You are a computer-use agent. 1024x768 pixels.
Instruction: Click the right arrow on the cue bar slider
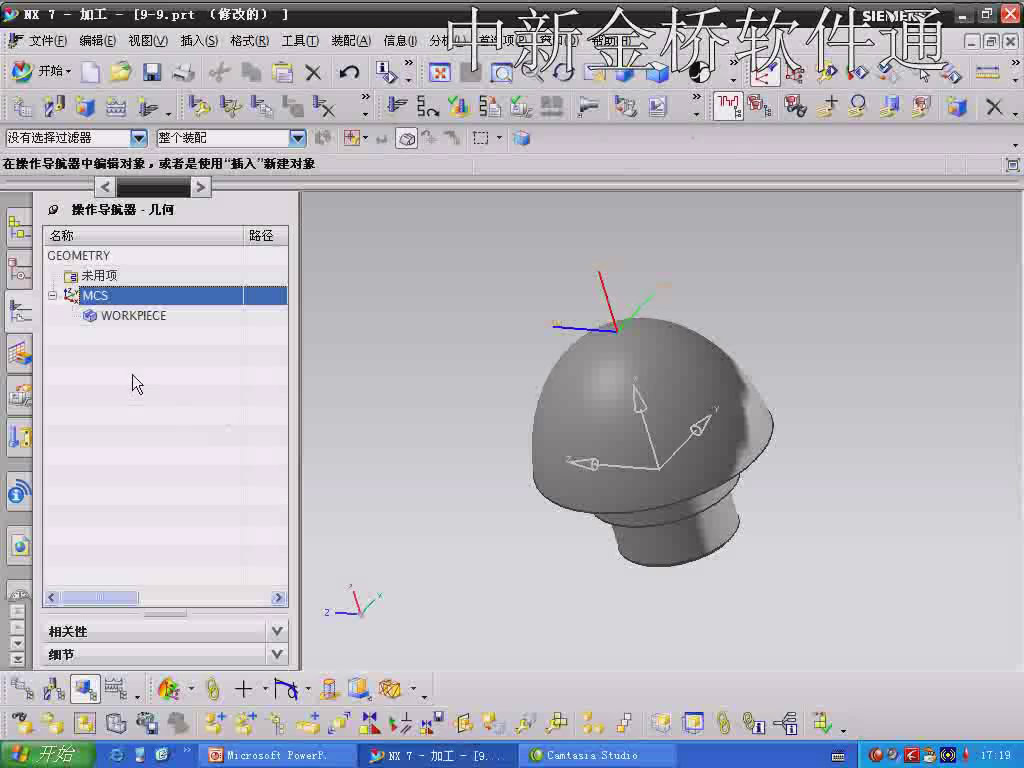200,187
